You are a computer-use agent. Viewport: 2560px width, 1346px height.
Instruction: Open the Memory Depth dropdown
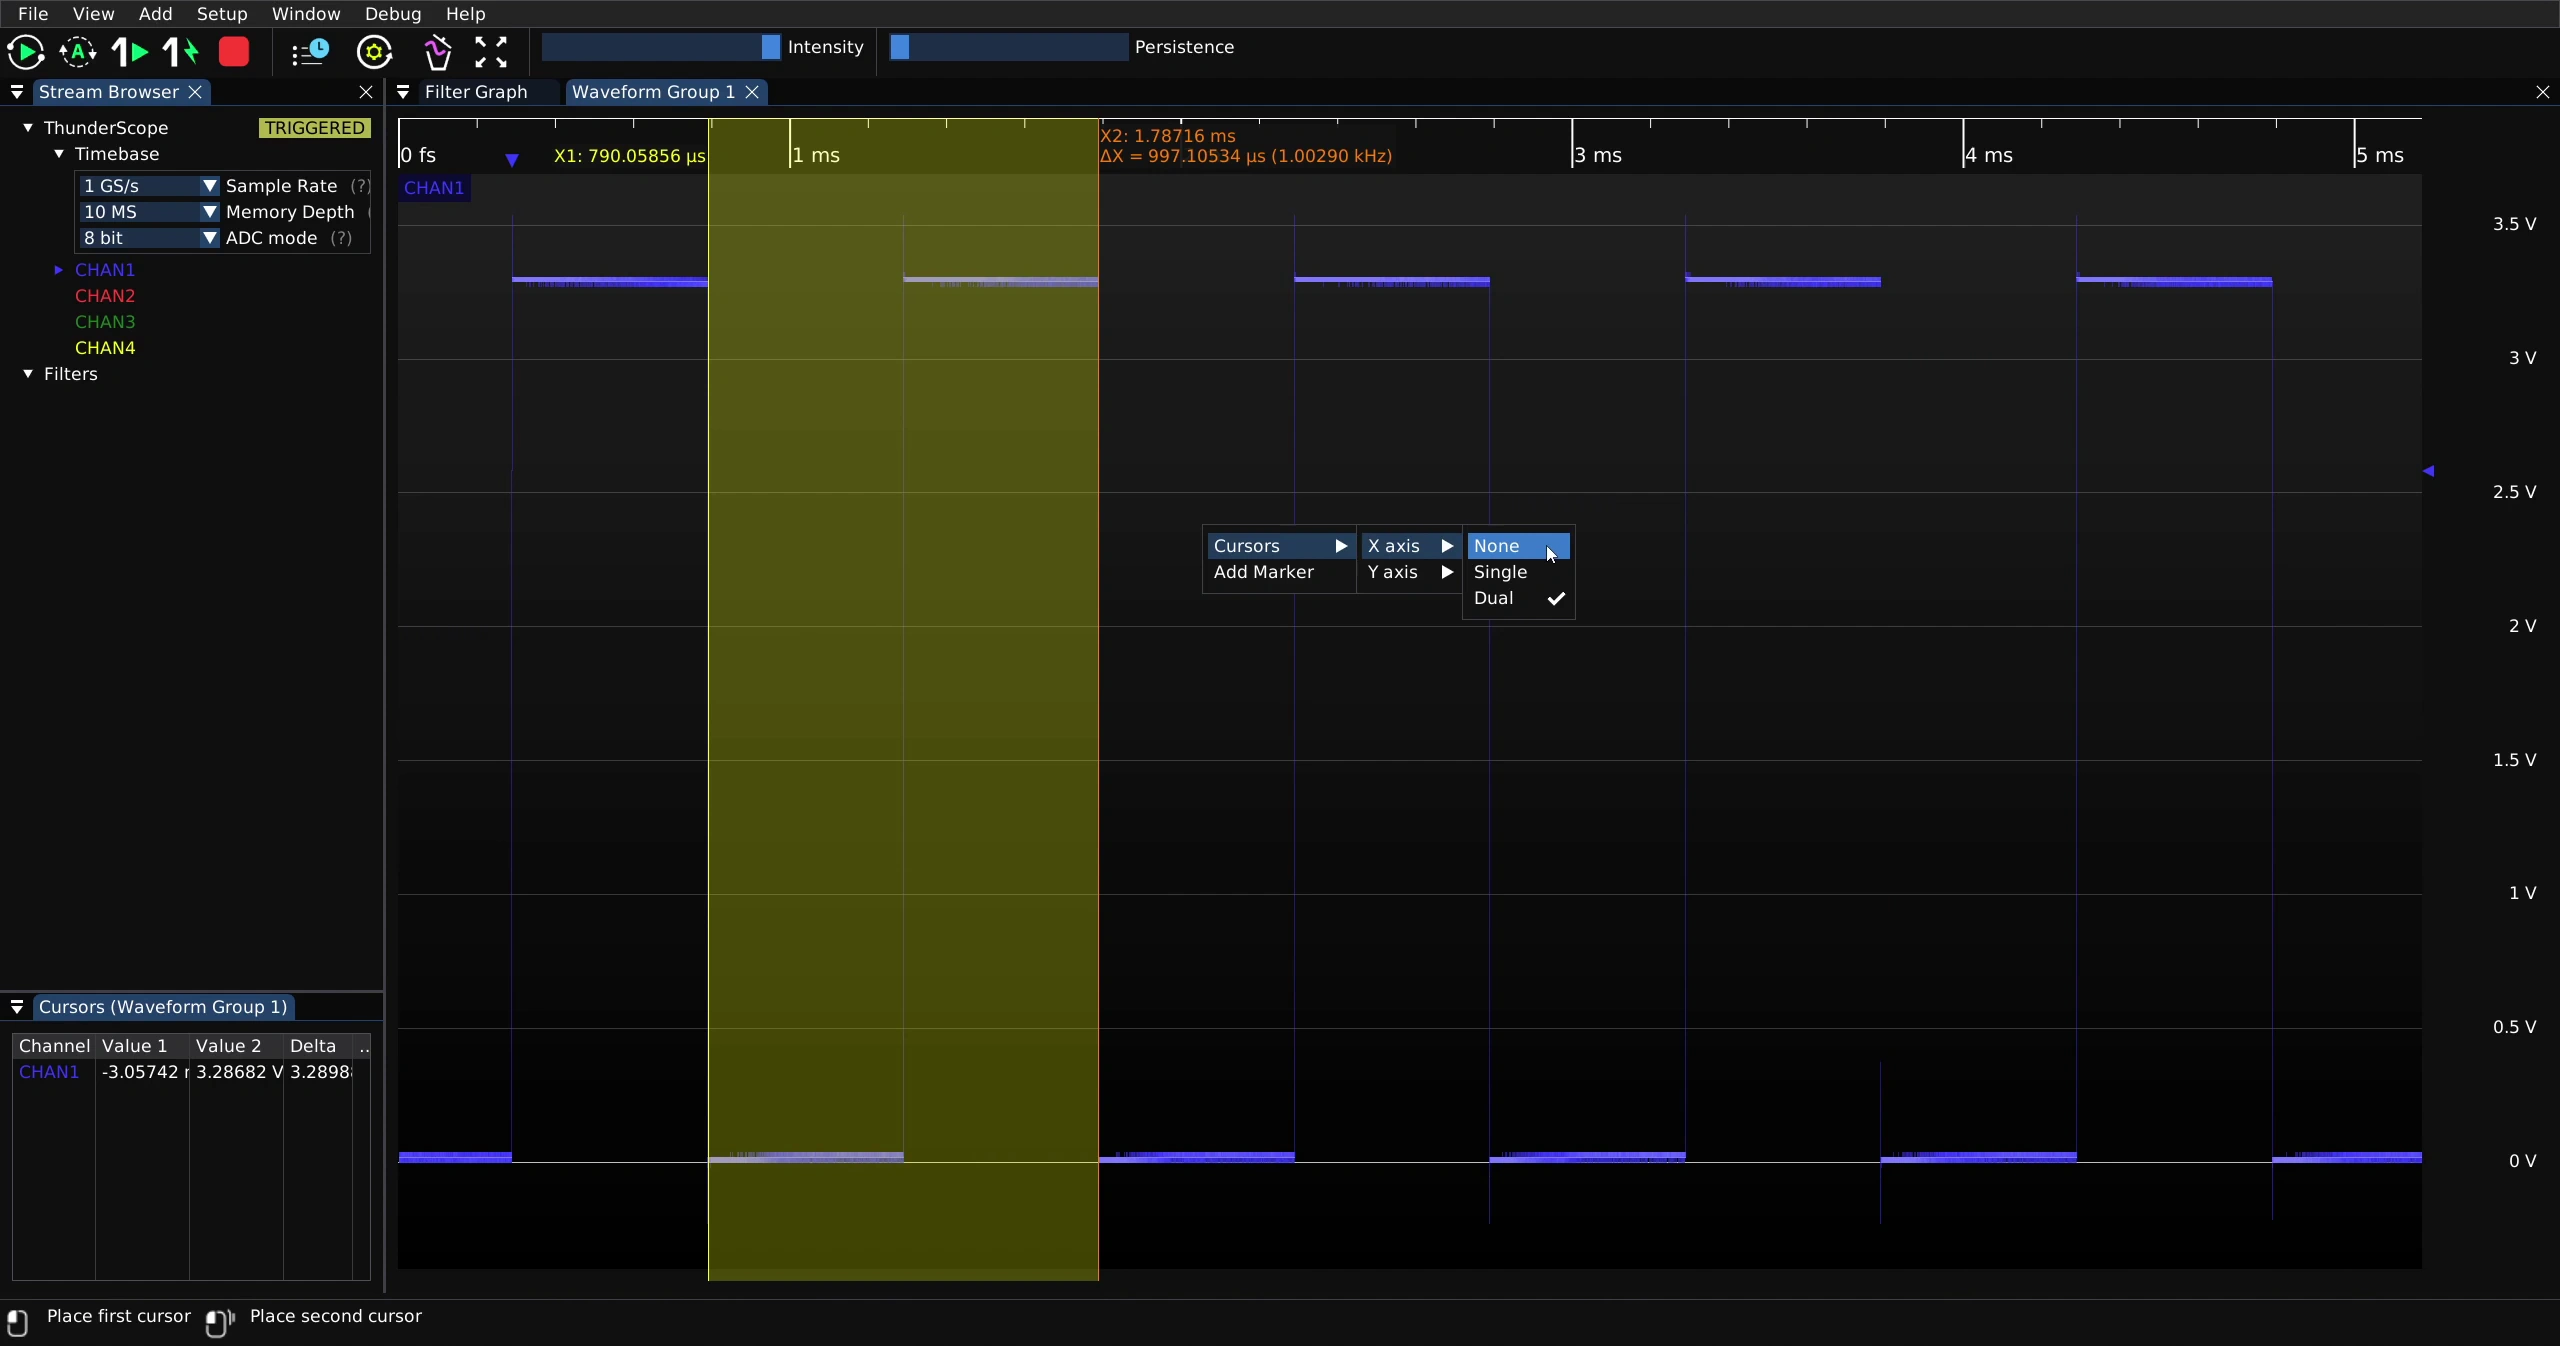(149, 212)
